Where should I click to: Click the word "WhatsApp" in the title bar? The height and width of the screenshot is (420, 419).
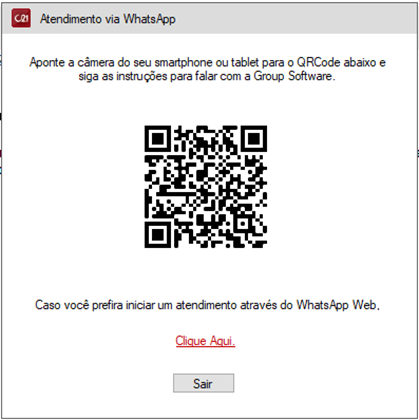click(x=149, y=19)
